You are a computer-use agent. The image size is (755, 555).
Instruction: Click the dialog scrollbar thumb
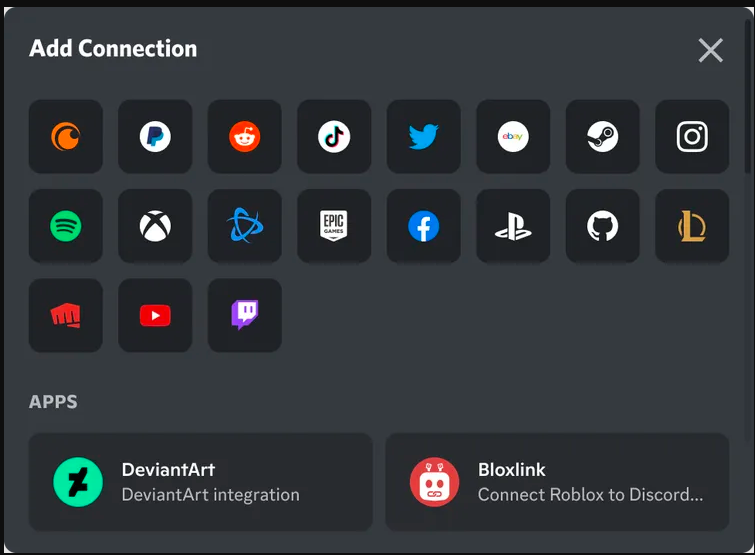[x=748, y=96]
